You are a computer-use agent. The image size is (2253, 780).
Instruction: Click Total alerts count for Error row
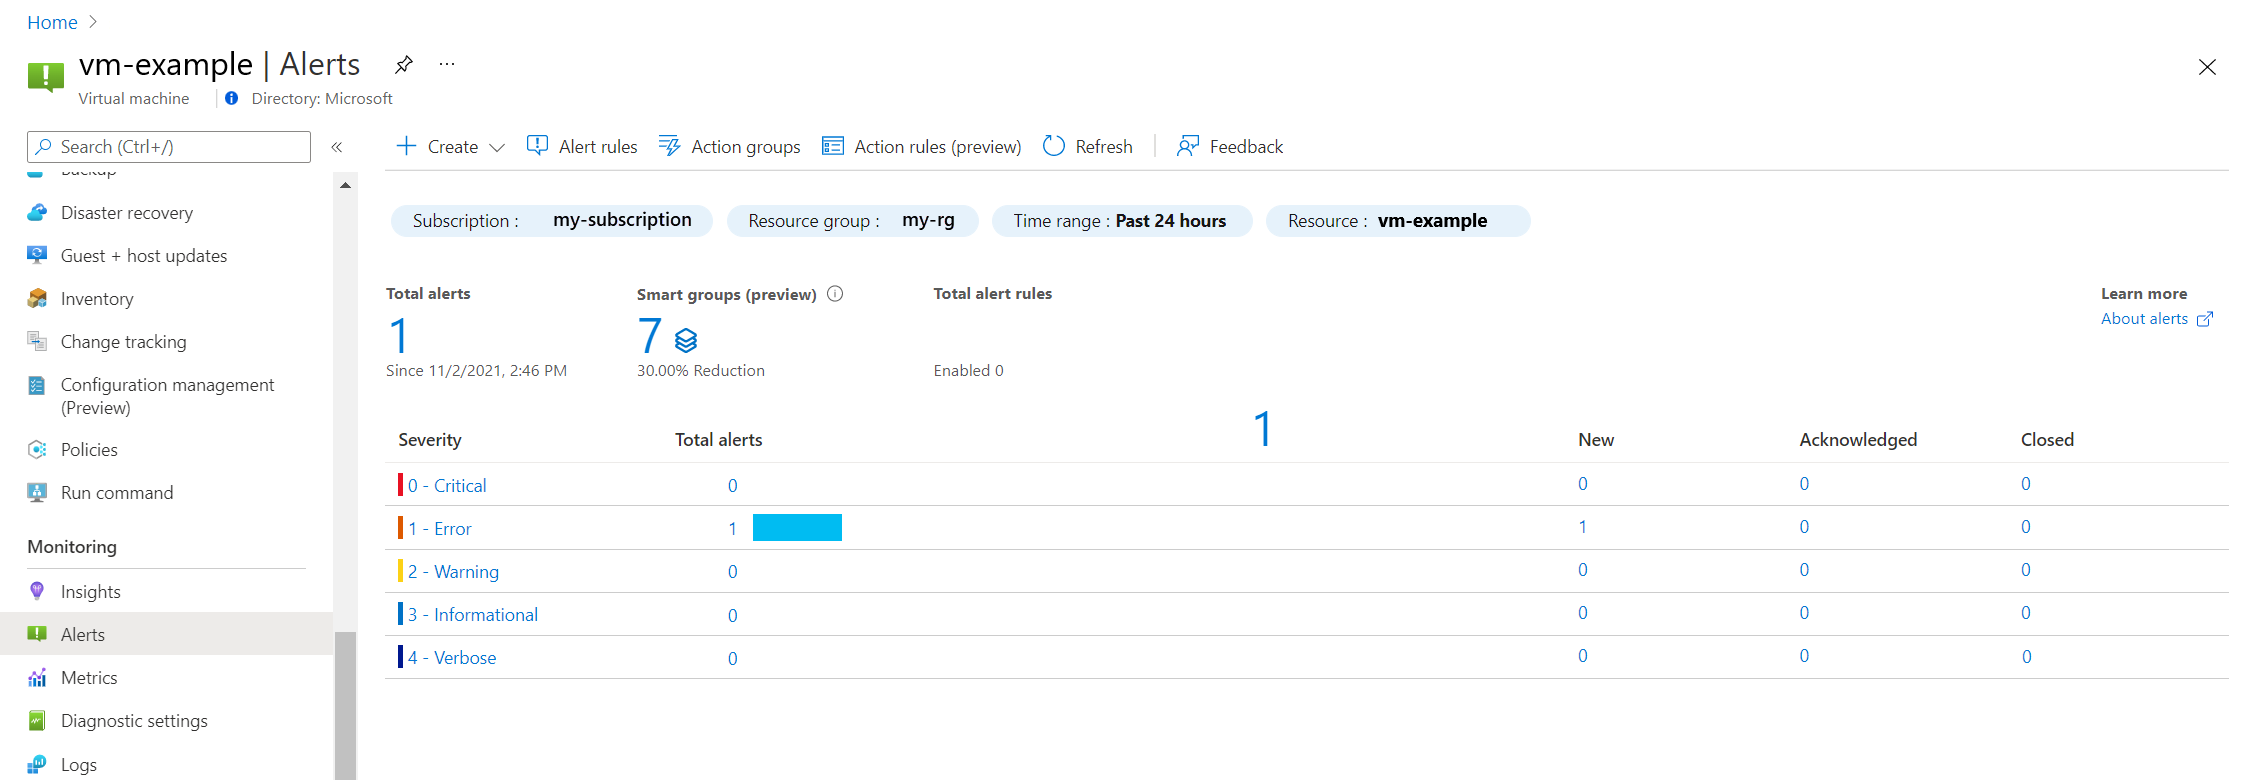pyautogui.click(x=733, y=528)
